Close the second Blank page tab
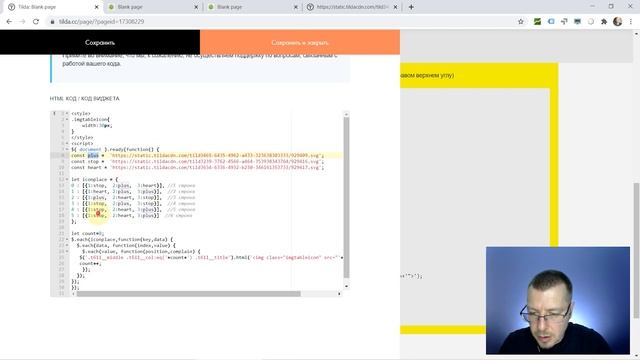Viewport: 640px width, 360px height. coord(196,7)
